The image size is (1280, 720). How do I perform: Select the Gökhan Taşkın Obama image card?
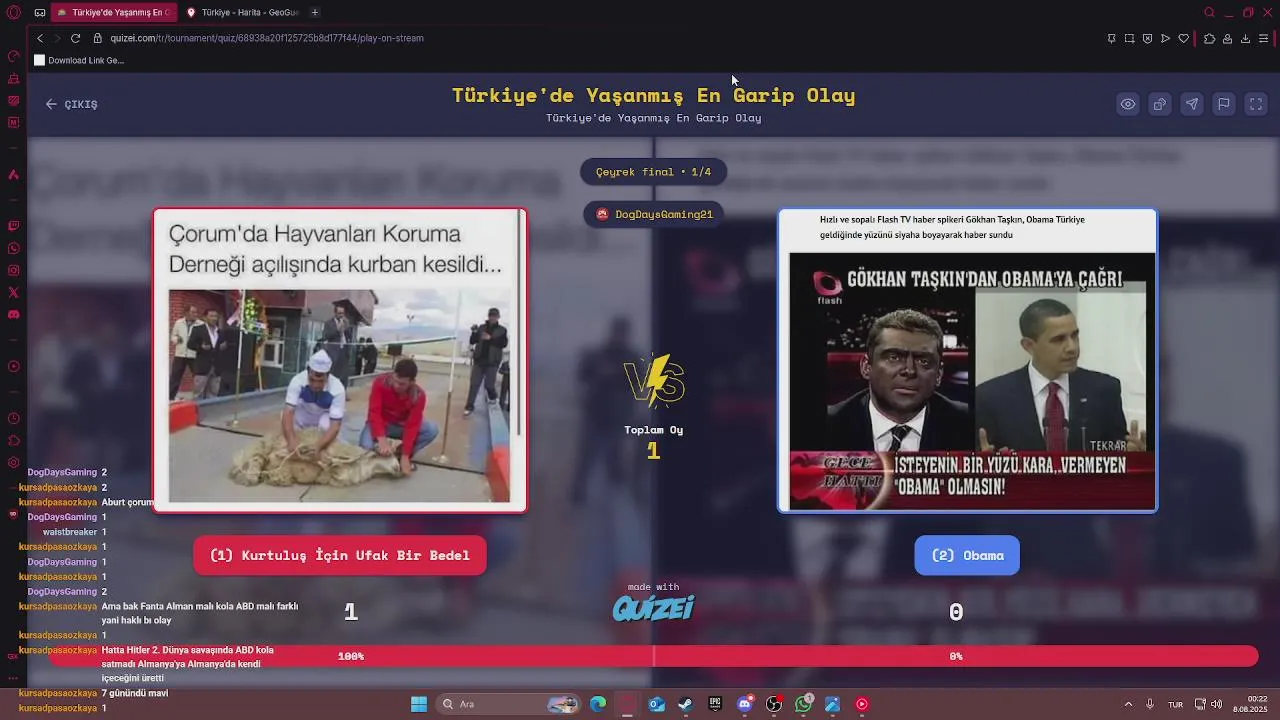[968, 360]
